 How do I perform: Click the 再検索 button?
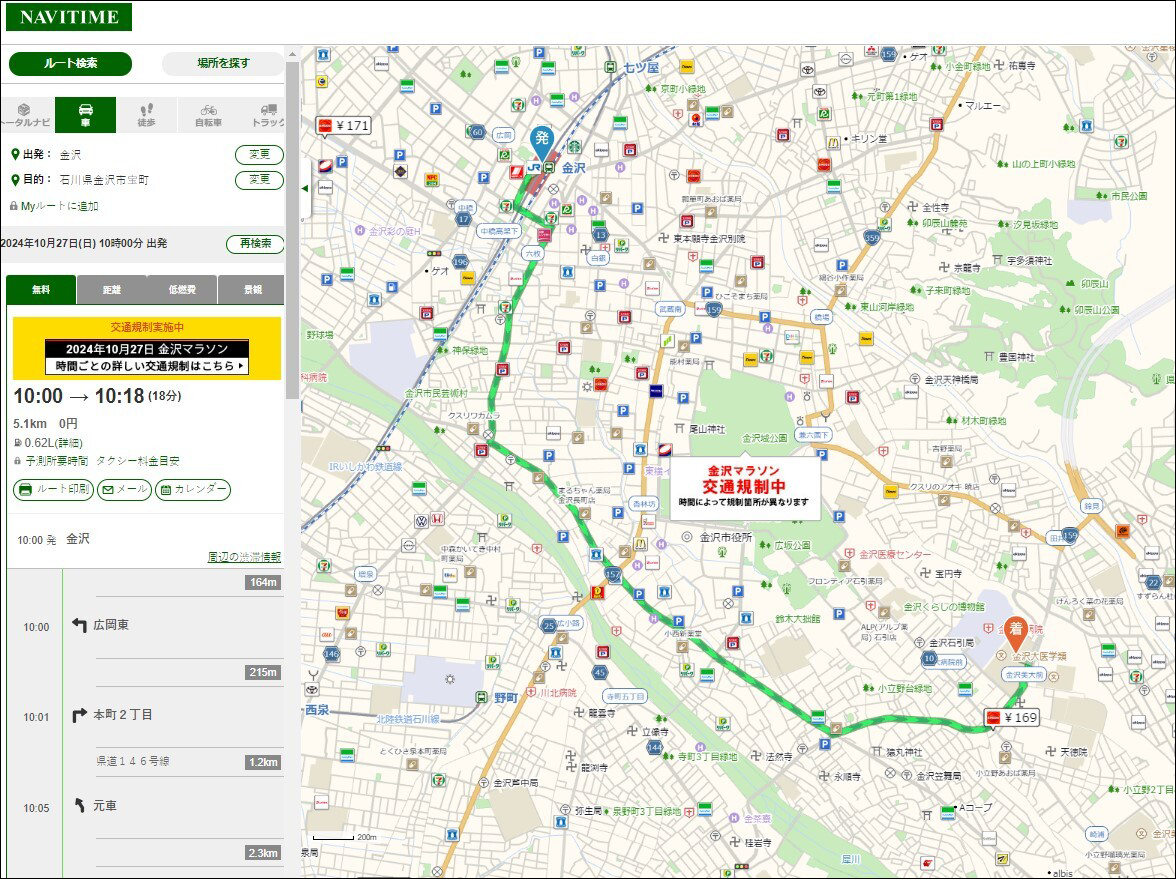pyautogui.click(x=255, y=244)
